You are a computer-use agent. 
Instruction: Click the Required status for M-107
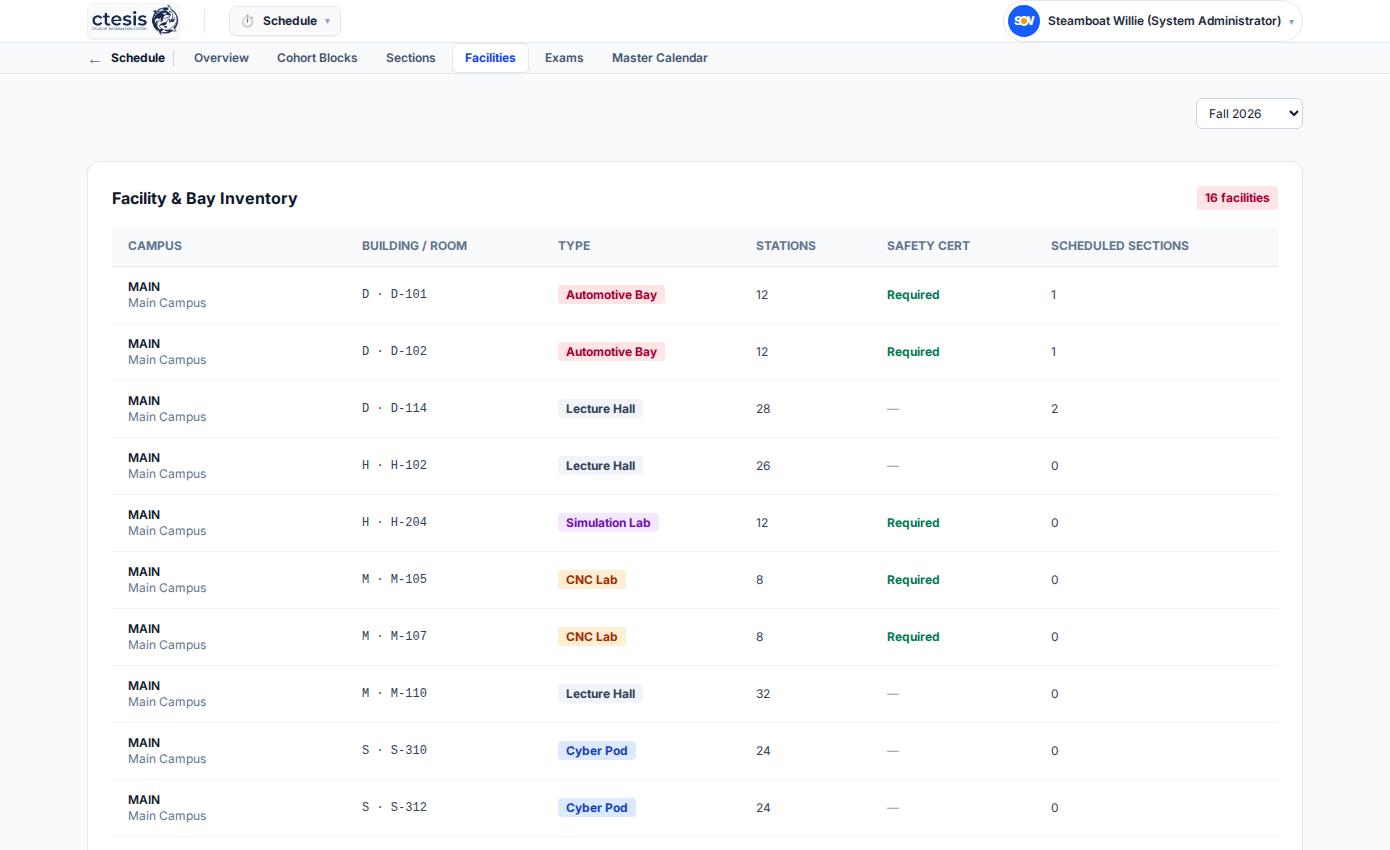coord(913,637)
